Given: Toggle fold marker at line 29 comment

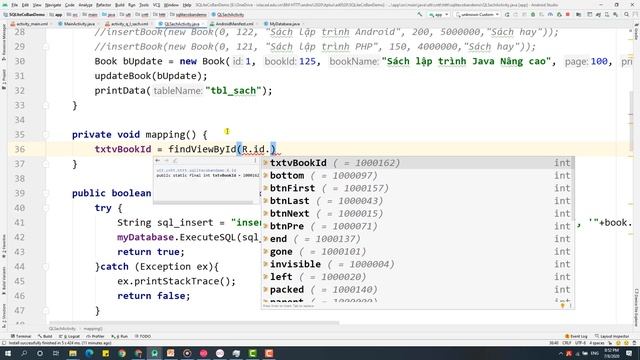Looking at the screenshot, I should (x=46, y=47).
